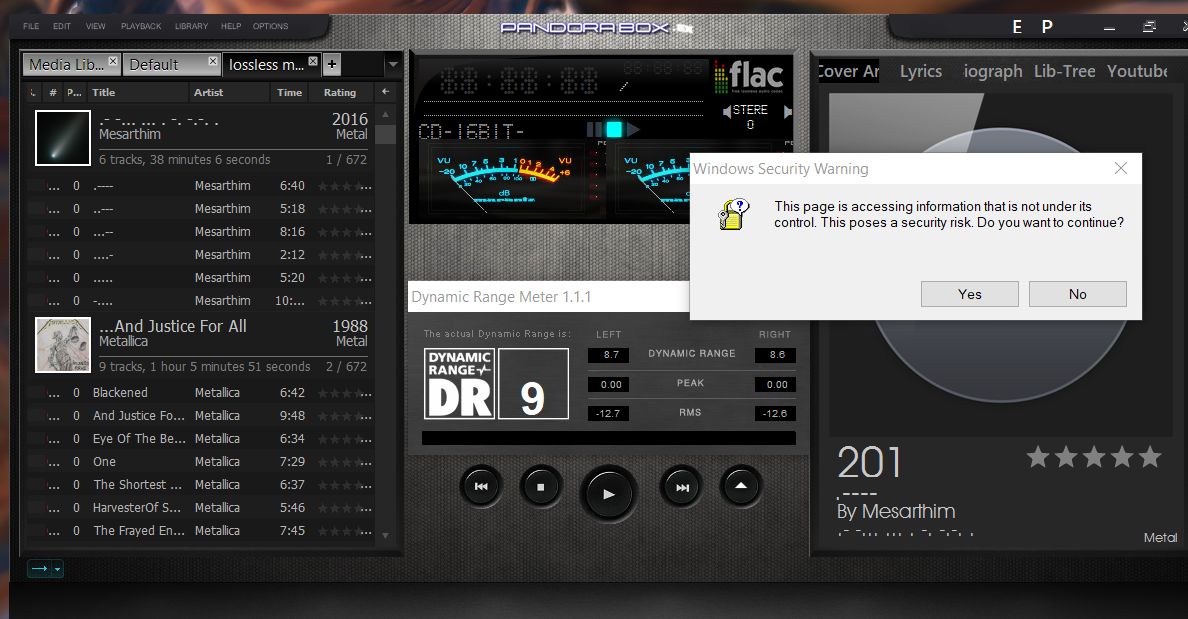1188x619 pixels.
Task: Set rating stars for One track
Action: [x=345, y=462]
